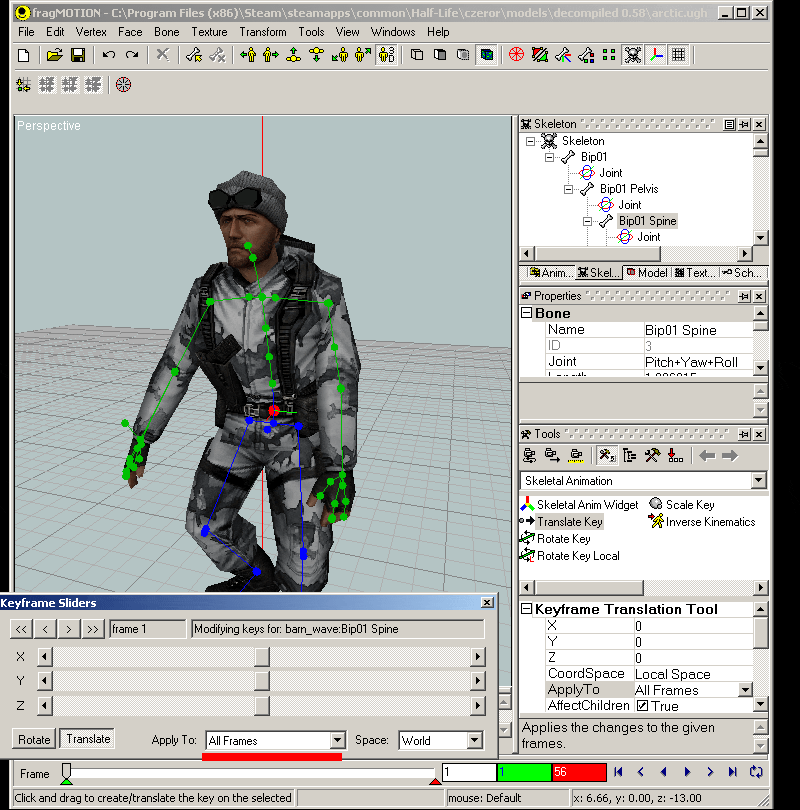Image resolution: width=800 pixels, height=810 pixels.
Task: Click the Z axis slider thumb
Action: 262,706
